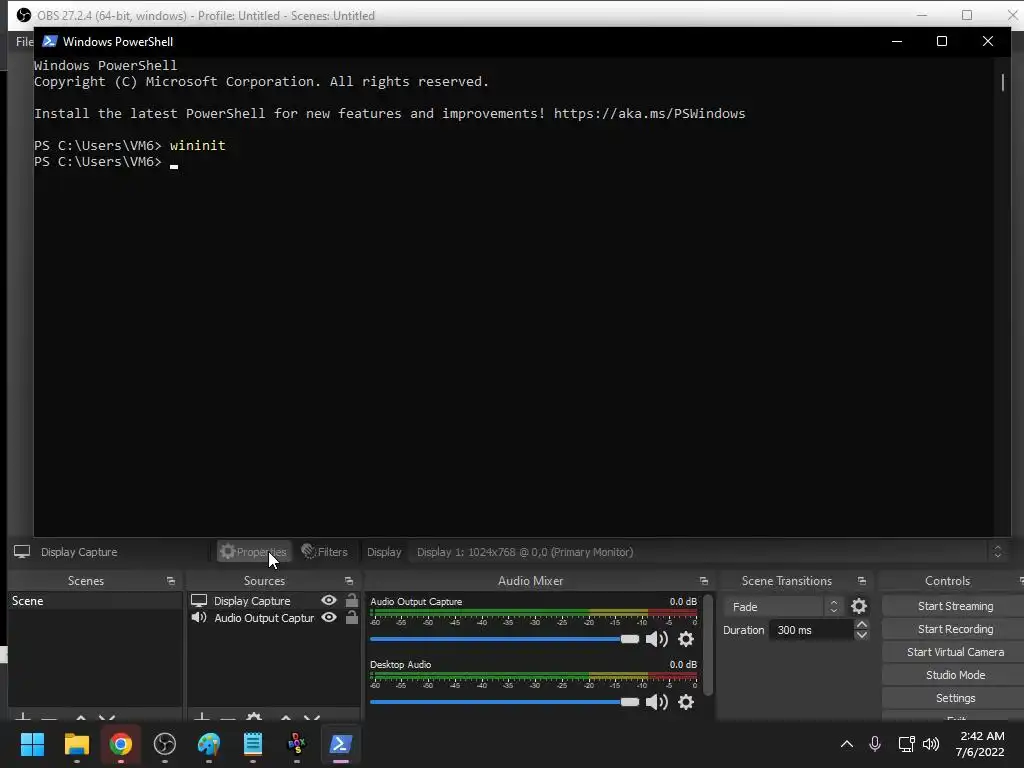Open OBS Settings from the Controls dock
The height and width of the screenshot is (768, 1024).
955,698
